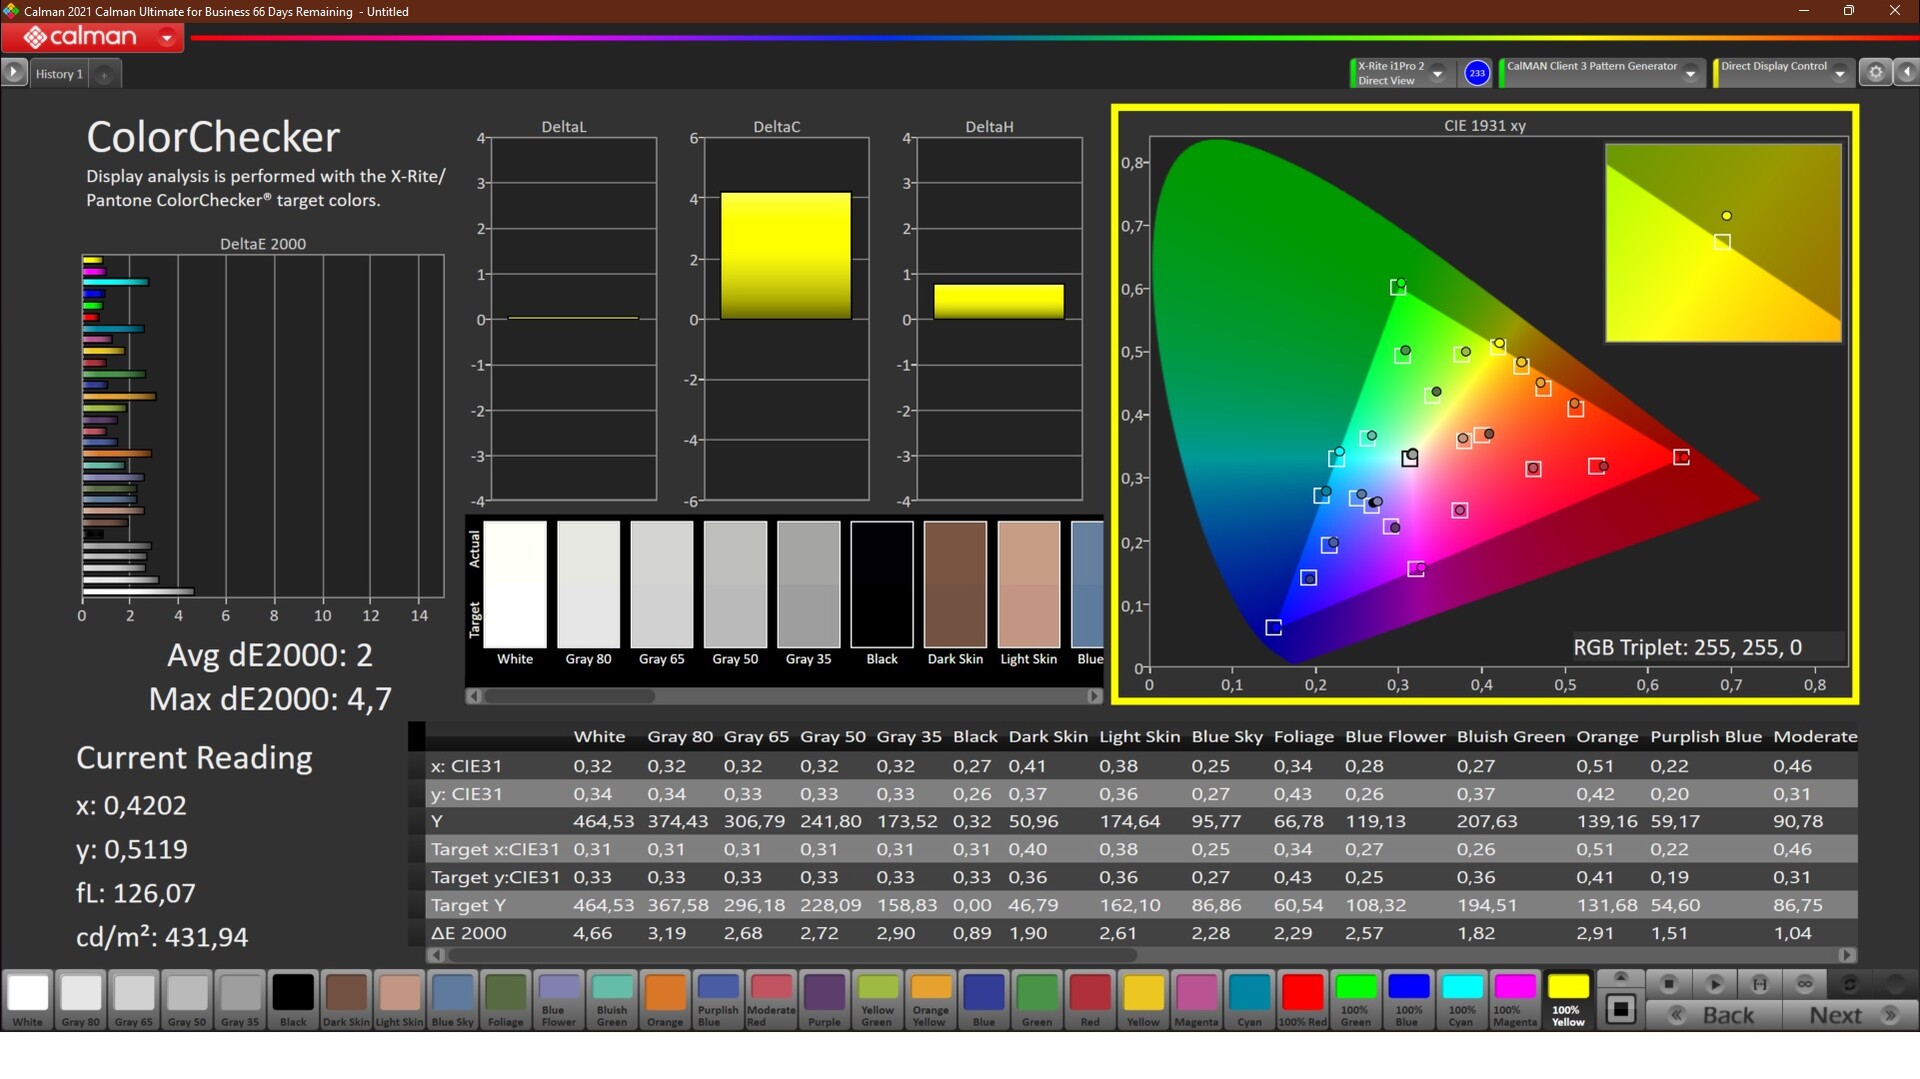Advance to the next page with Next
This screenshot has width=1920, height=1079.
tap(1850, 1015)
